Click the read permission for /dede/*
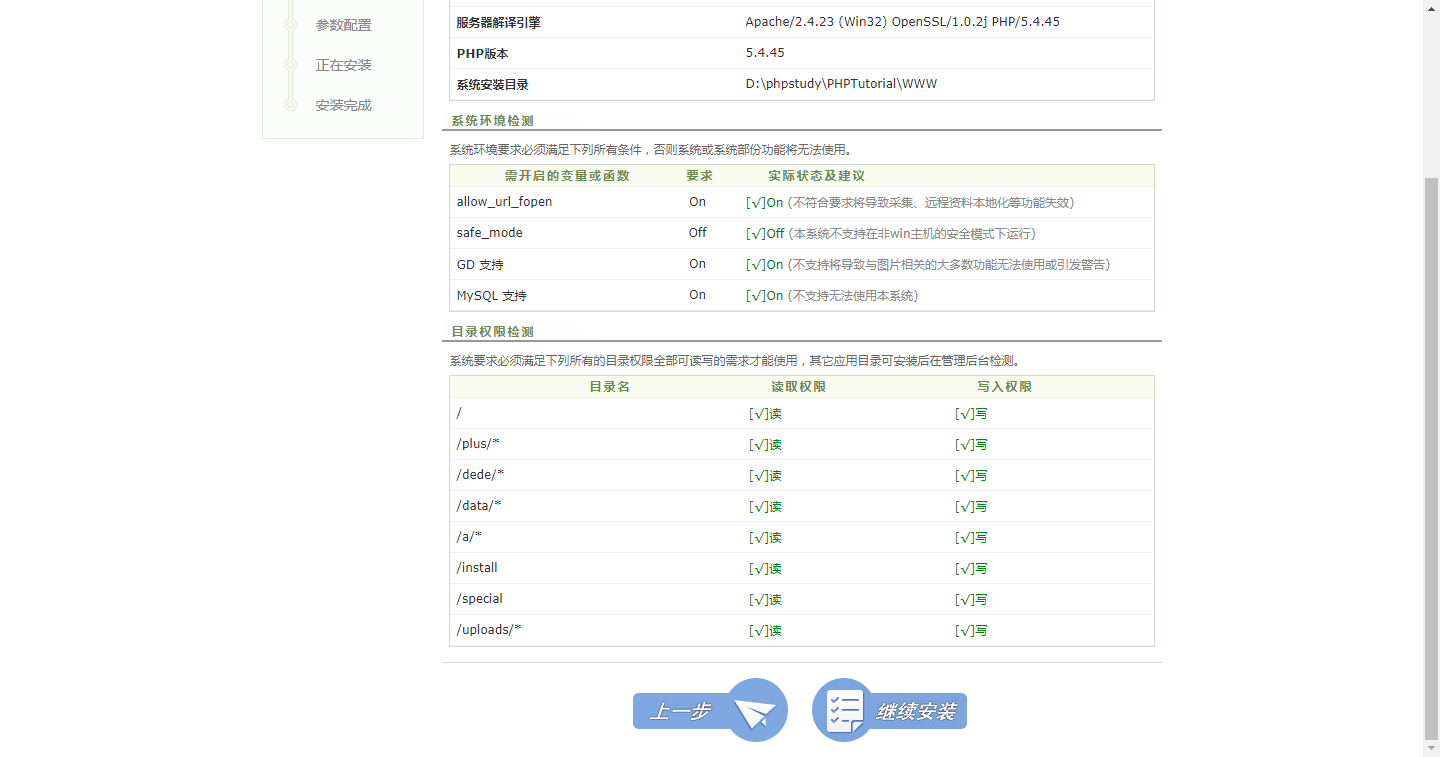 pyautogui.click(x=765, y=475)
